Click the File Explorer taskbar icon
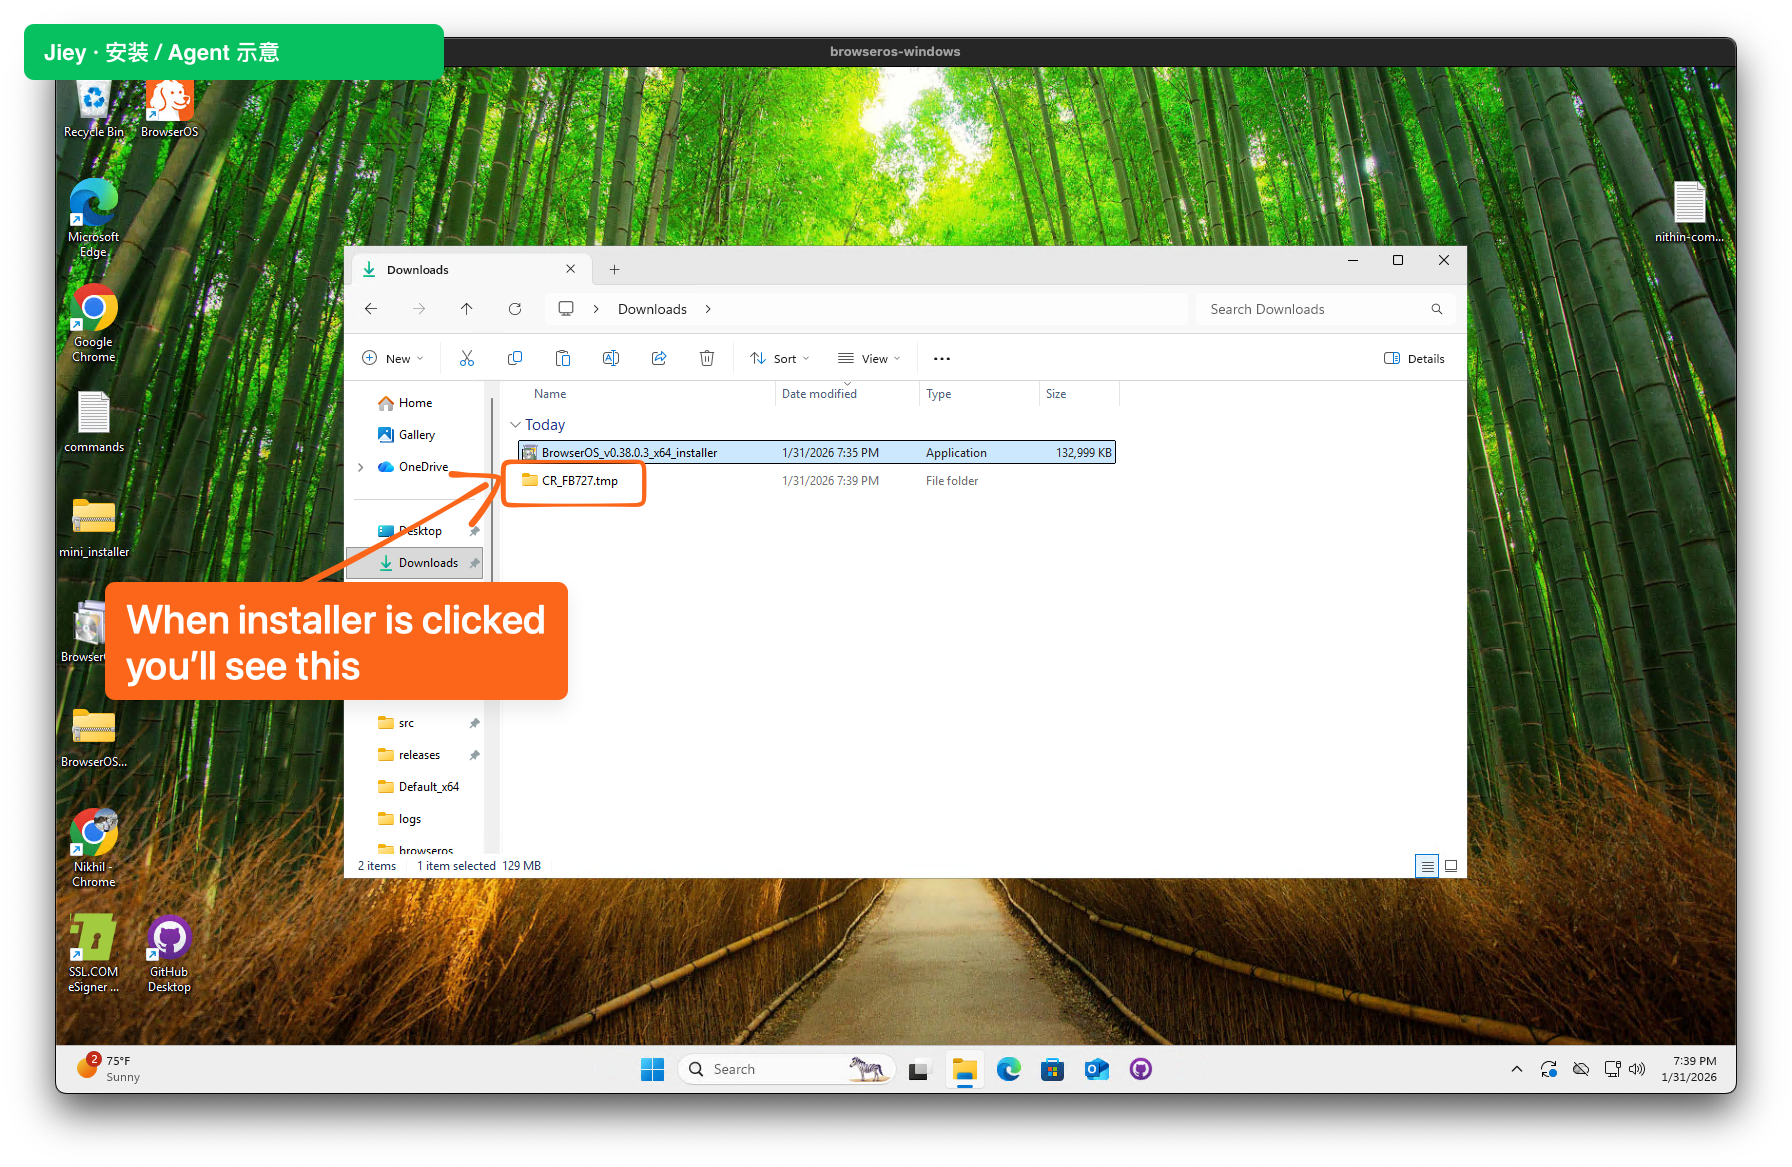The width and height of the screenshot is (1792, 1167). tap(964, 1069)
